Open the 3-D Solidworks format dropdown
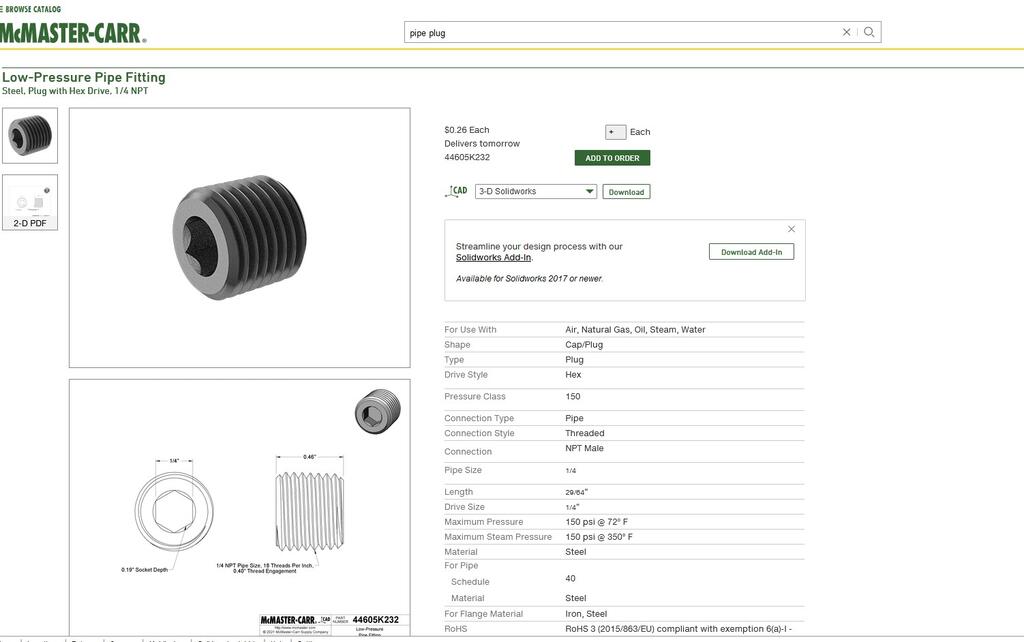The height and width of the screenshot is (642, 1024). [x=536, y=191]
